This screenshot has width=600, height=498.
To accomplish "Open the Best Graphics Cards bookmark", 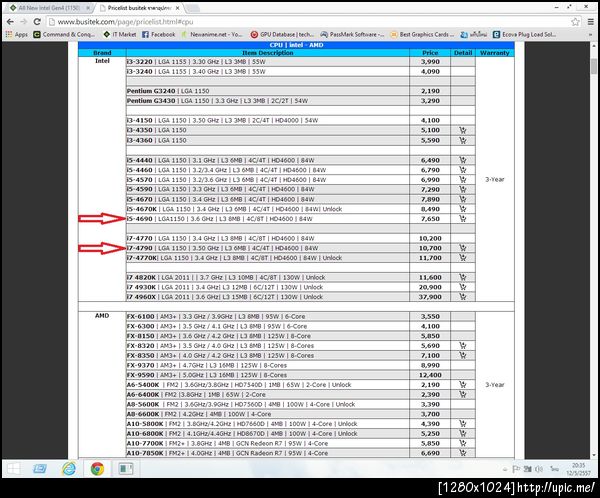I will [x=422, y=34].
